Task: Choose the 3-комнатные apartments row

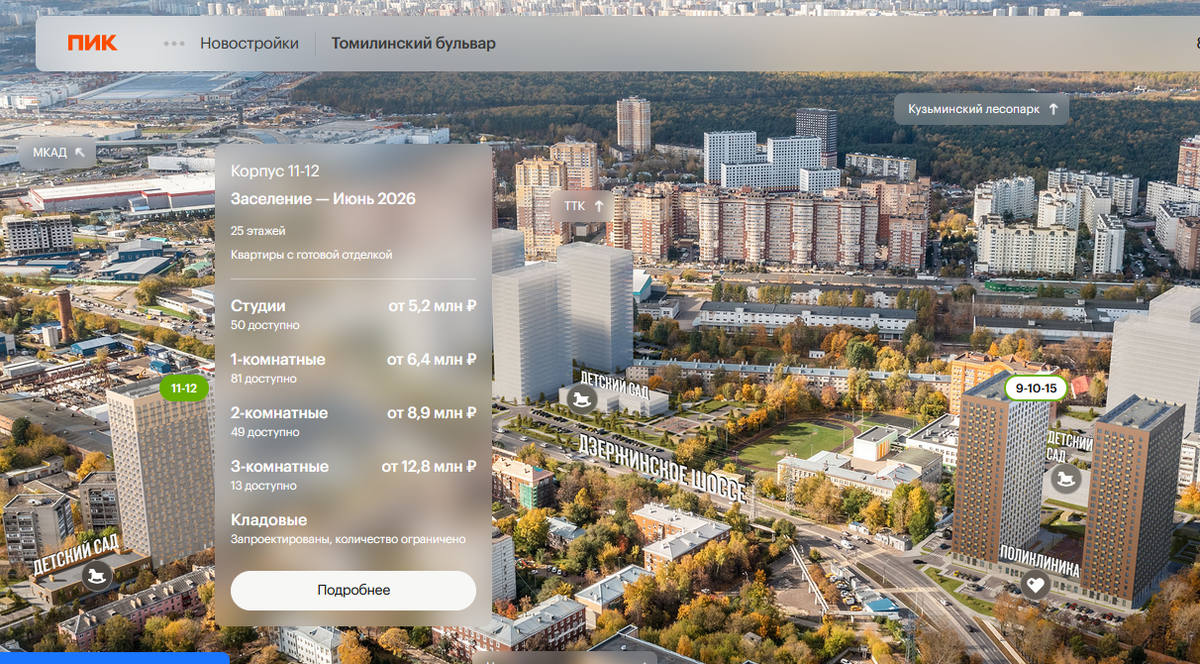Action: [x=353, y=475]
